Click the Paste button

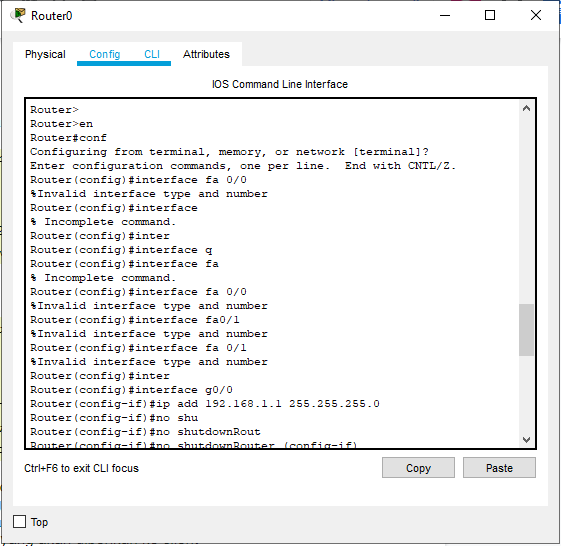[x=499, y=468]
